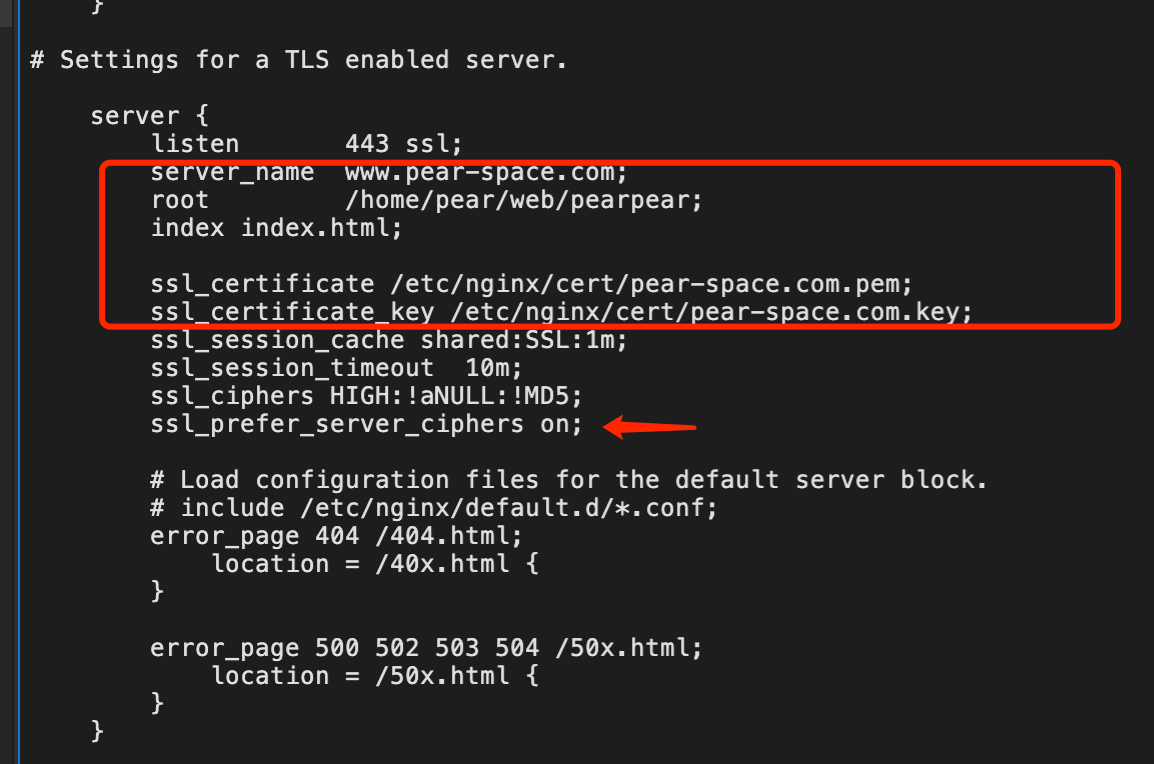
Task: Click on 'index index.html;' line
Action: pyautogui.click(x=276, y=228)
